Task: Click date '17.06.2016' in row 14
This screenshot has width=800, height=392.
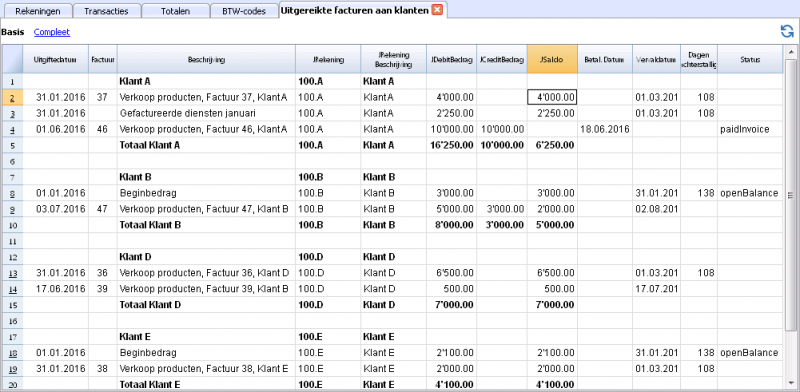Action: [61, 288]
